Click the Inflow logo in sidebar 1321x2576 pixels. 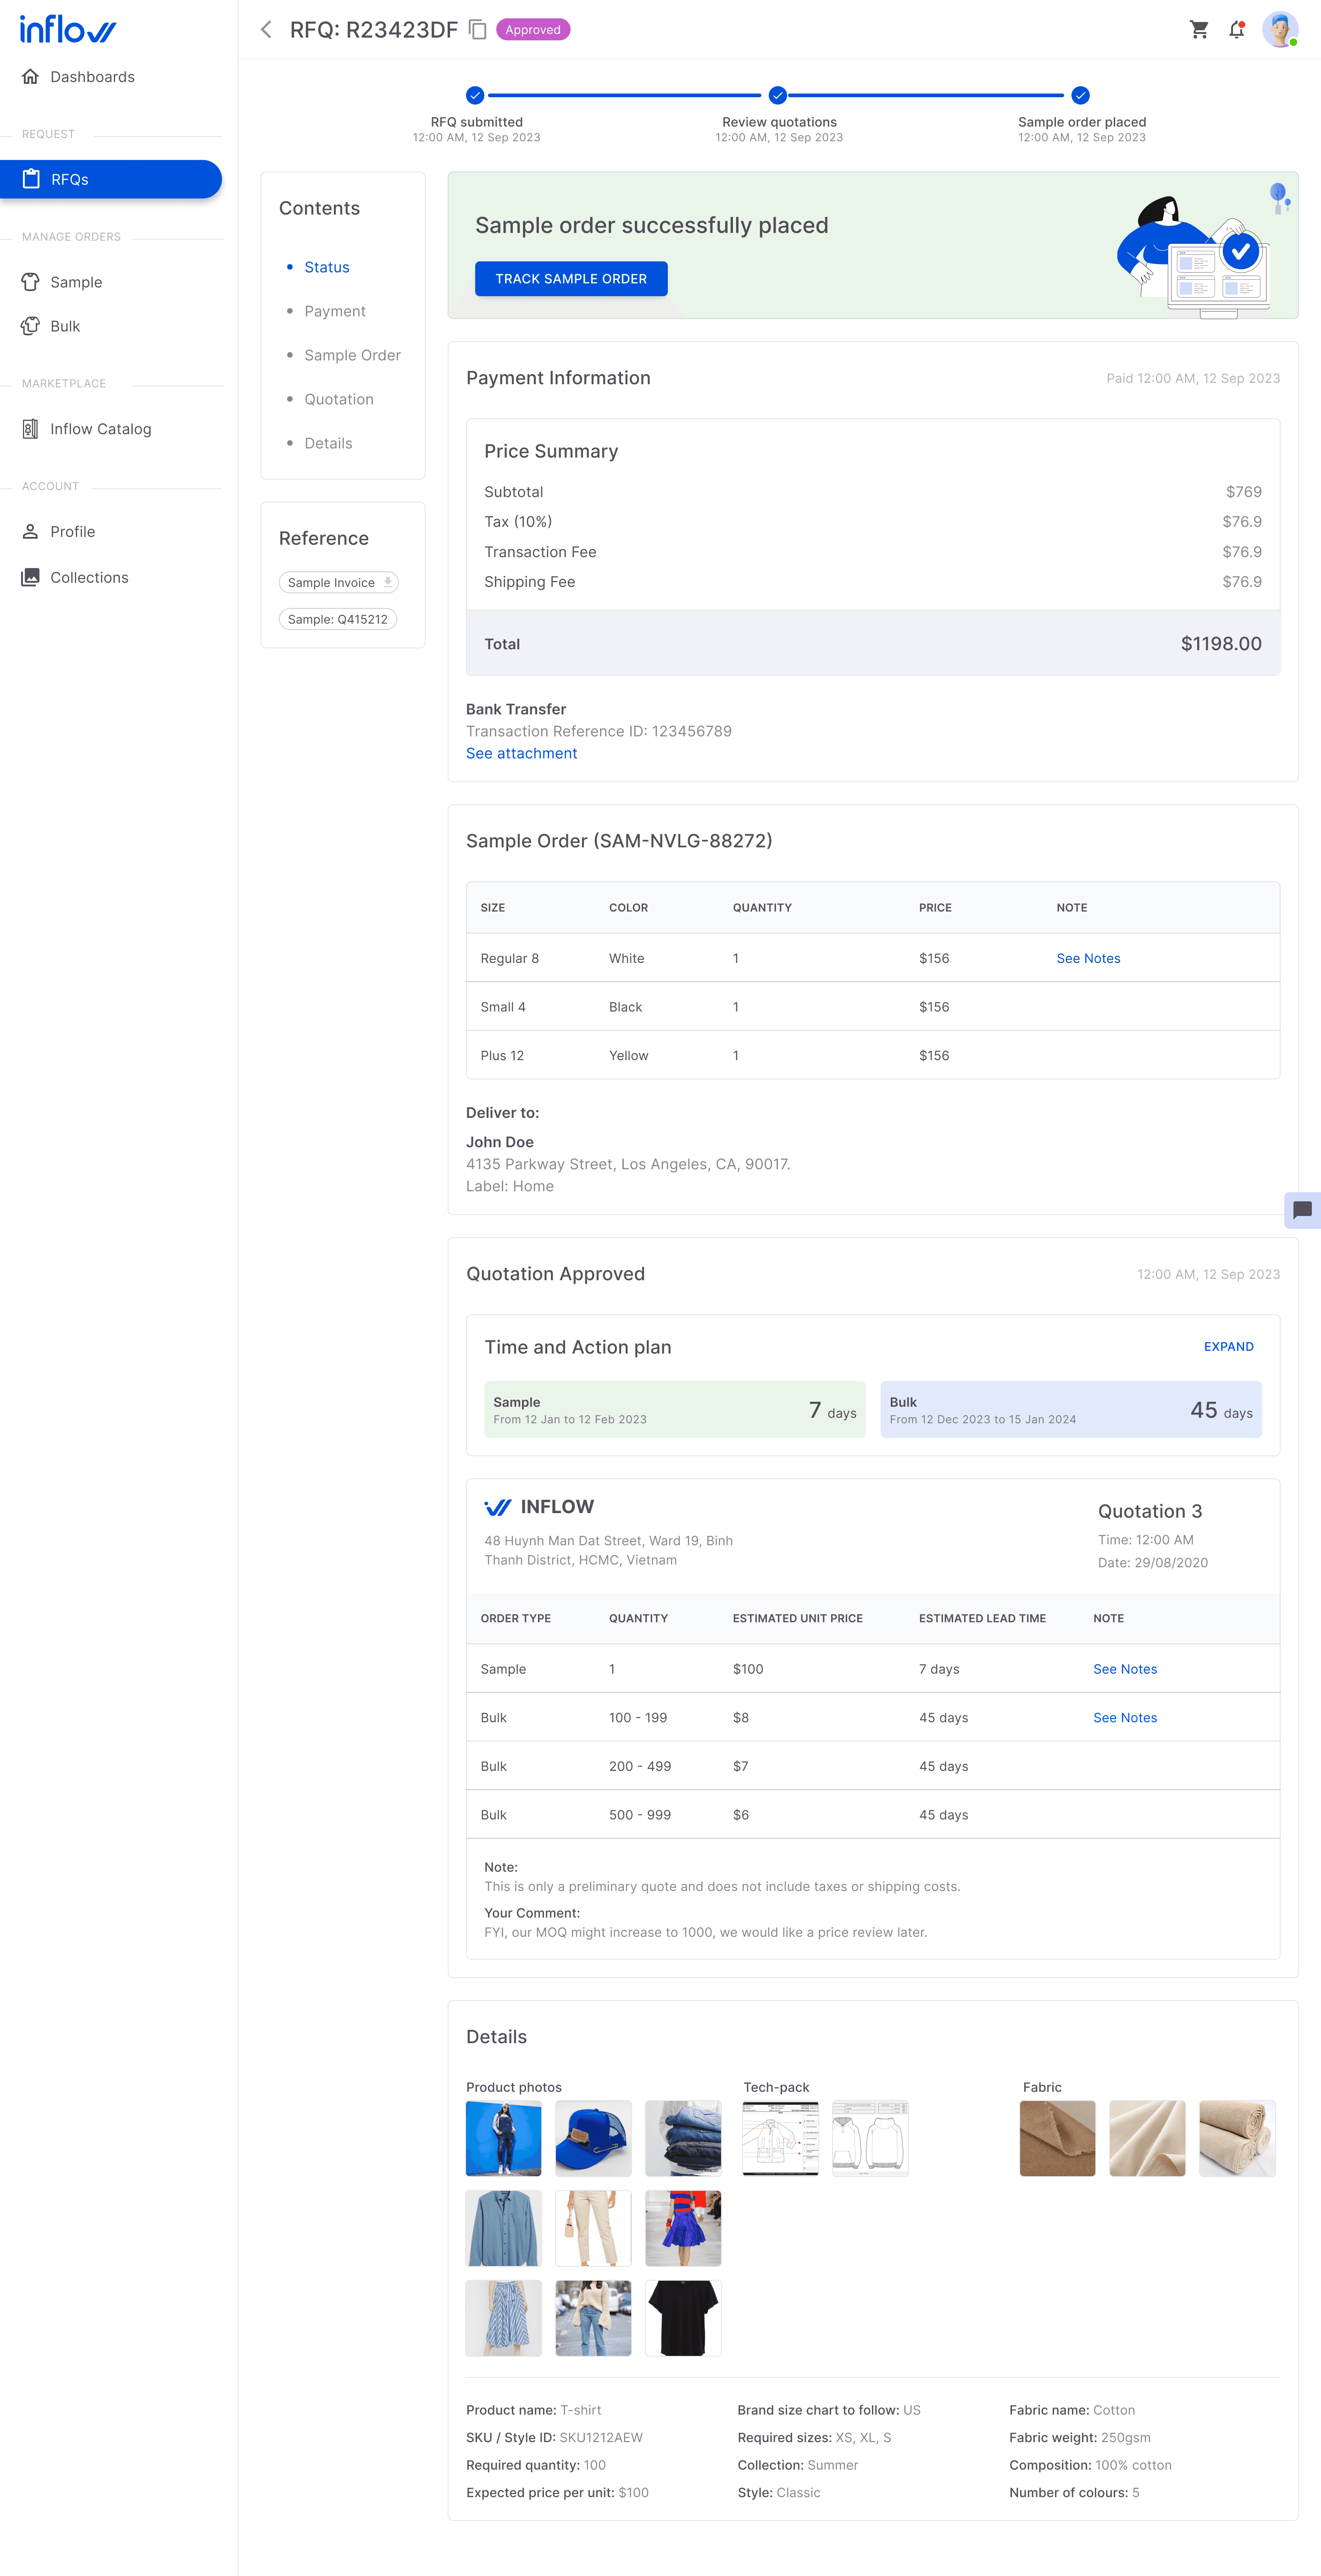(x=68, y=30)
